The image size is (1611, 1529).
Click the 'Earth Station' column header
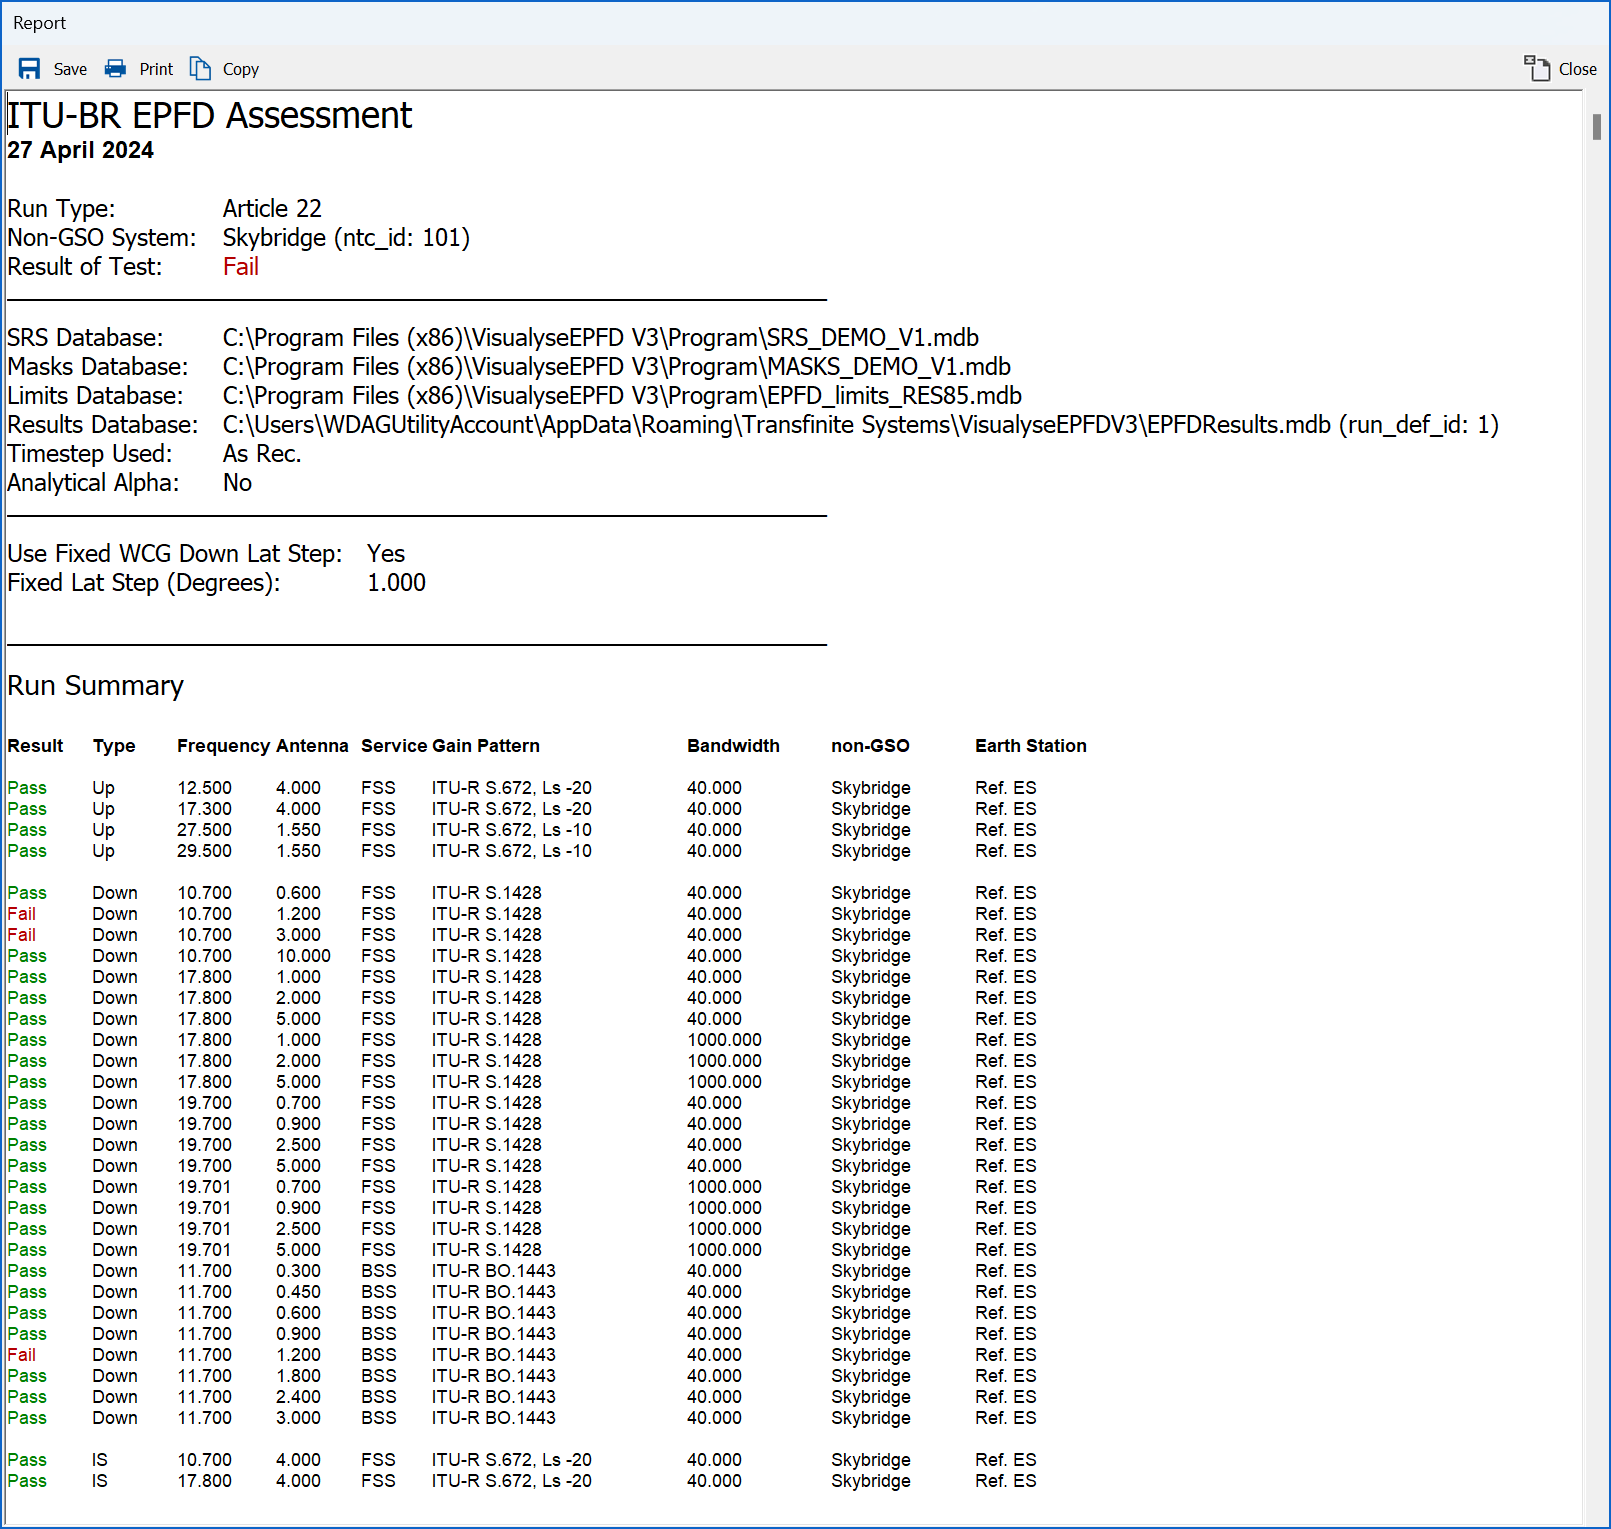pos(1031,746)
